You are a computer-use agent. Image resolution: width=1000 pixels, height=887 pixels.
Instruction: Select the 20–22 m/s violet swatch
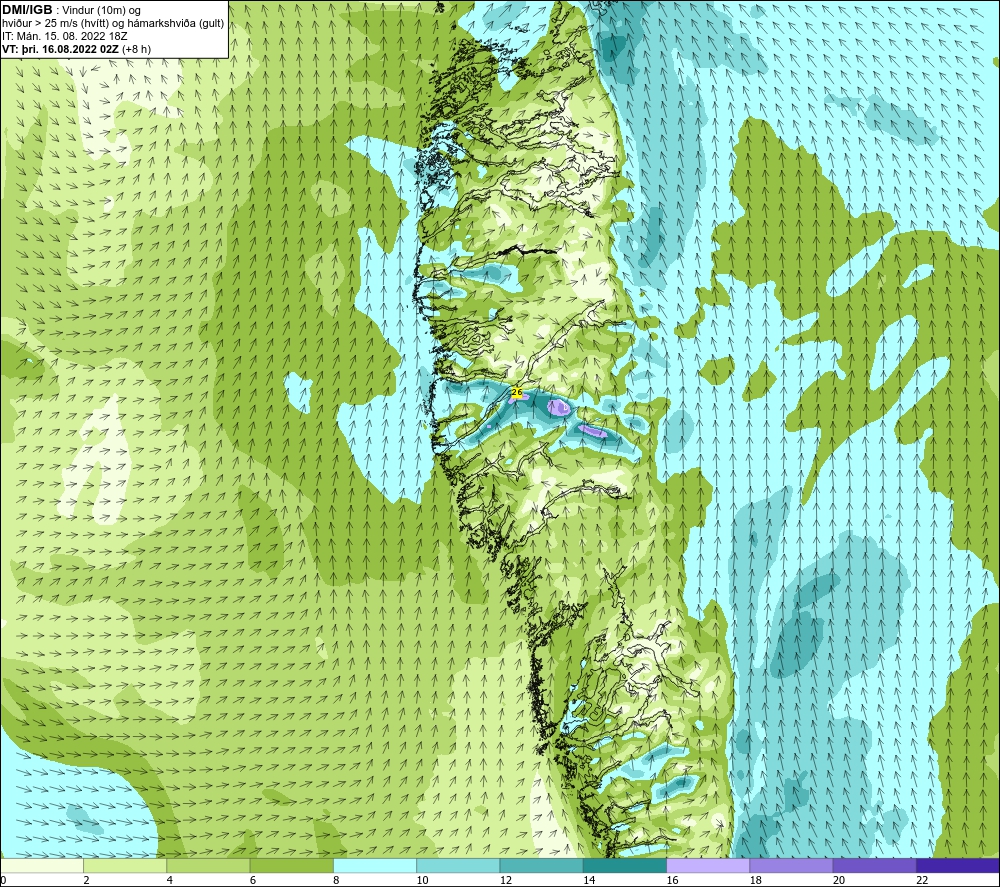pyautogui.click(x=874, y=865)
